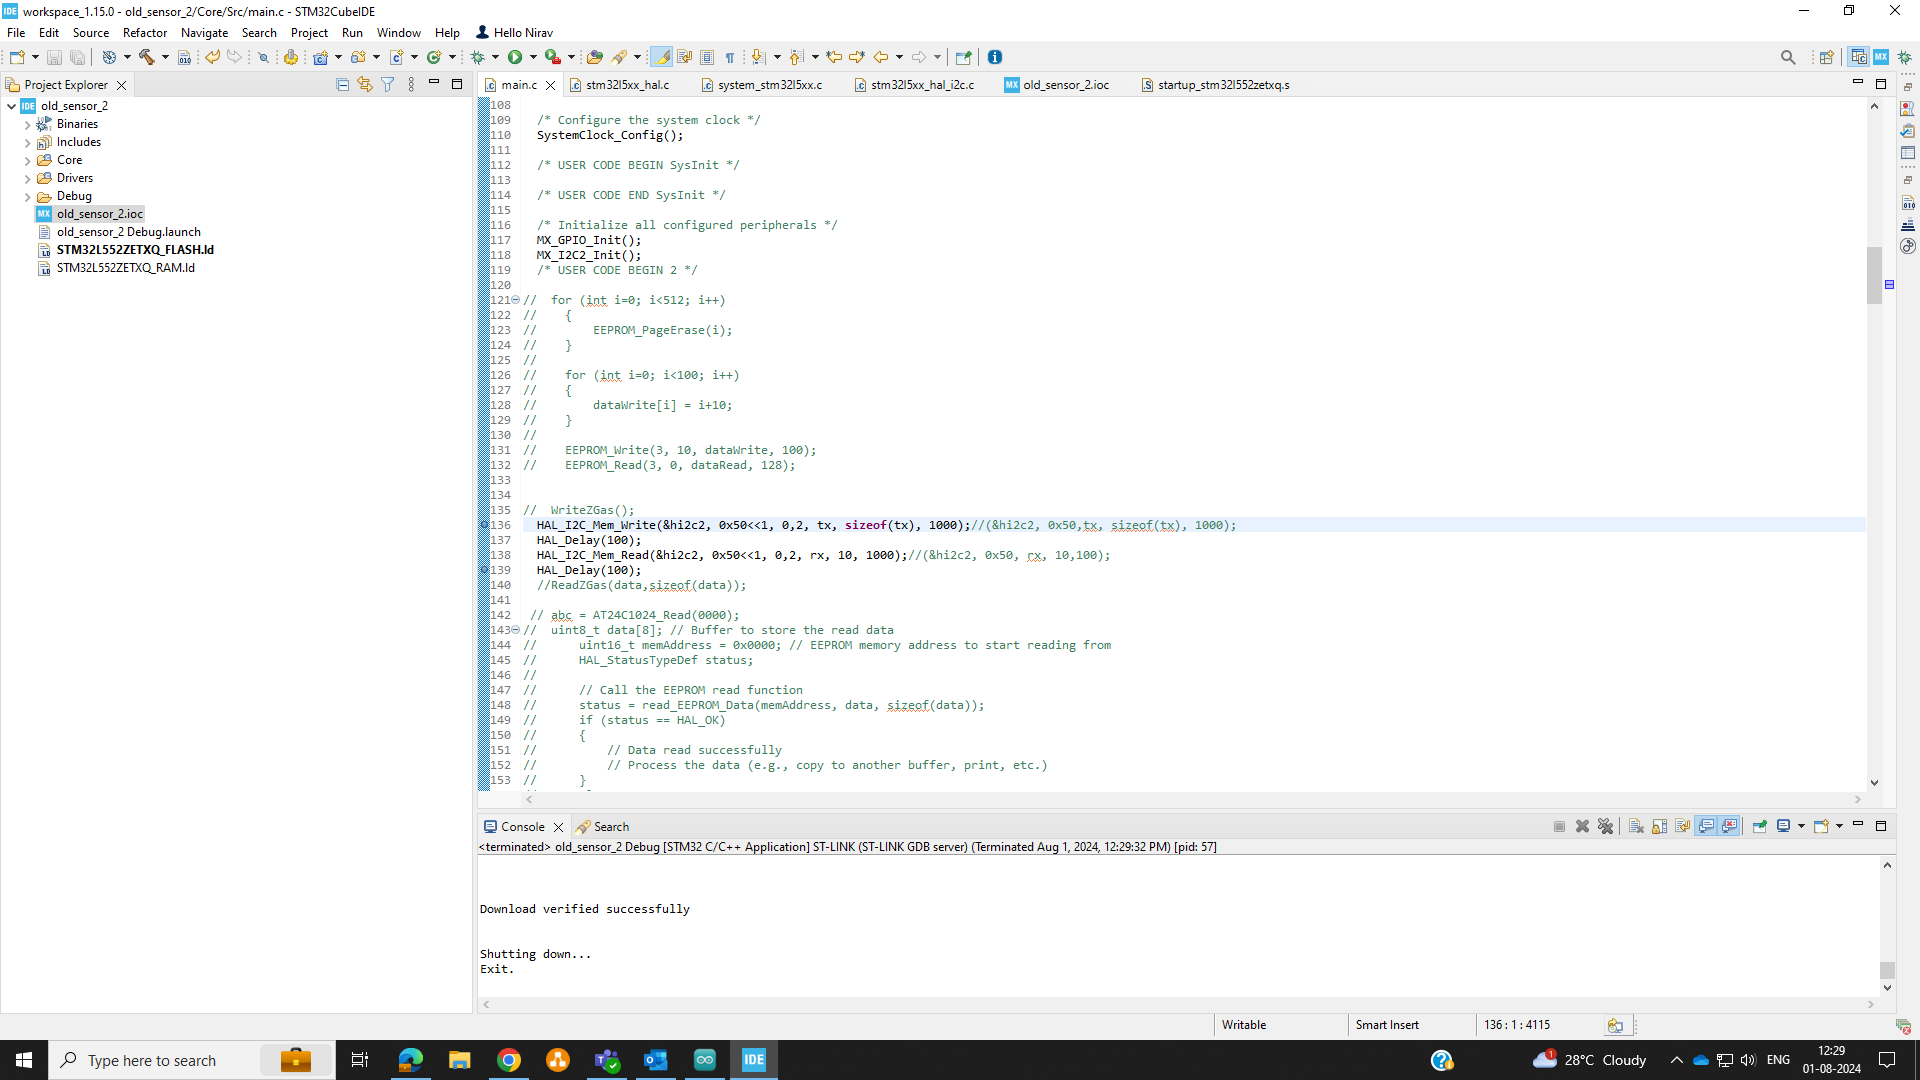Skip all breakpoints using the toolbar icon

263,57
